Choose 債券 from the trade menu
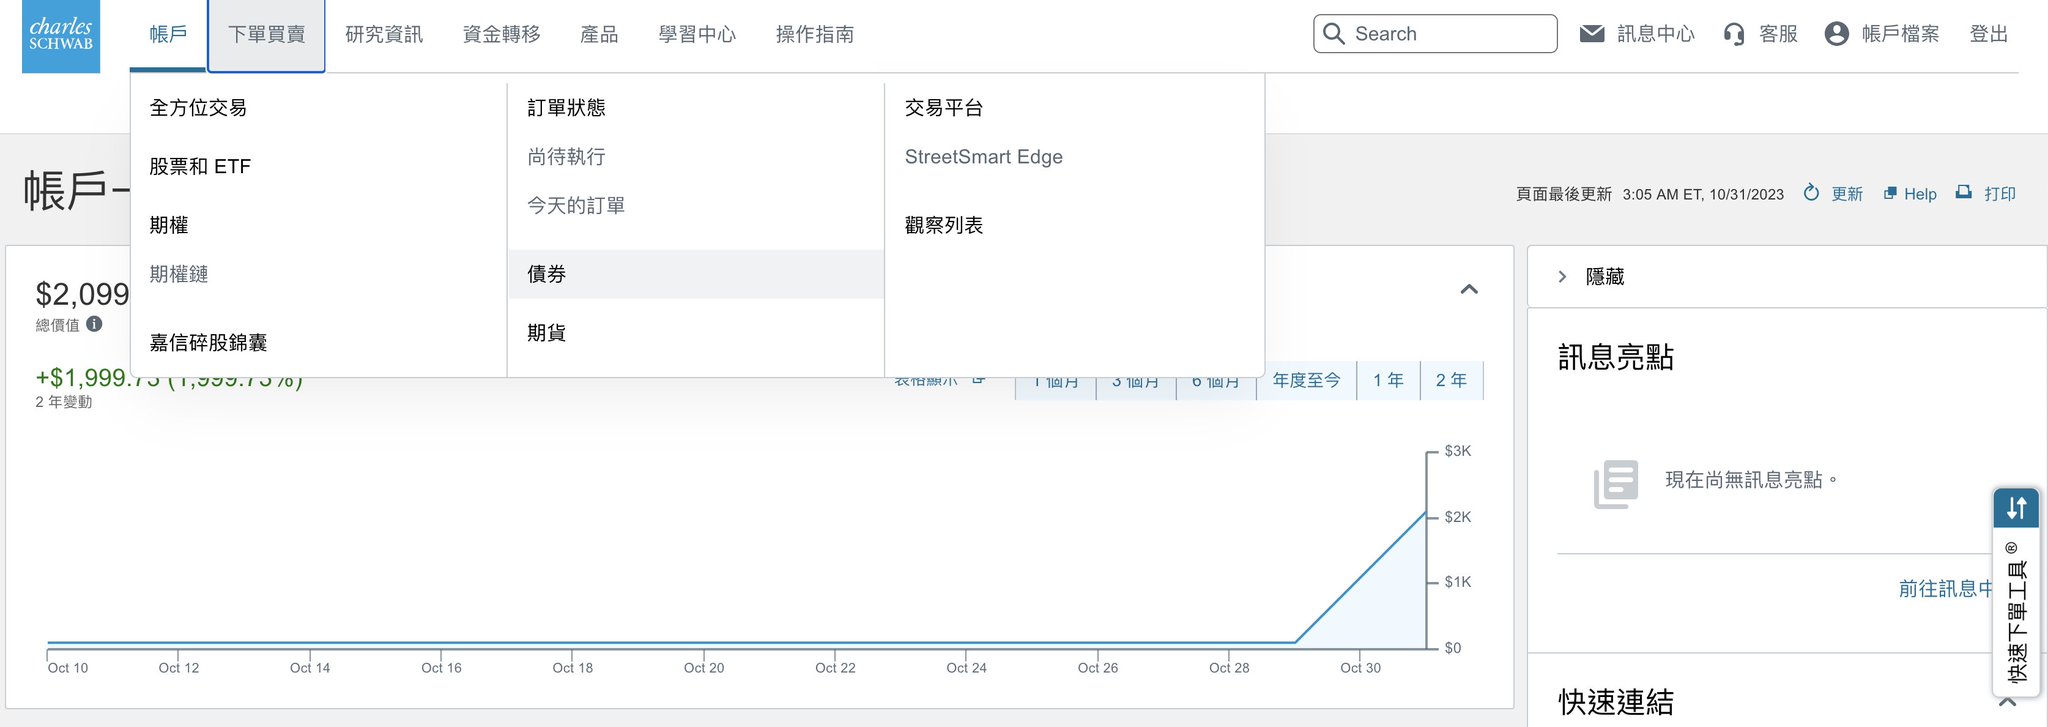The width and height of the screenshot is (2048, 727). [547, 274]
